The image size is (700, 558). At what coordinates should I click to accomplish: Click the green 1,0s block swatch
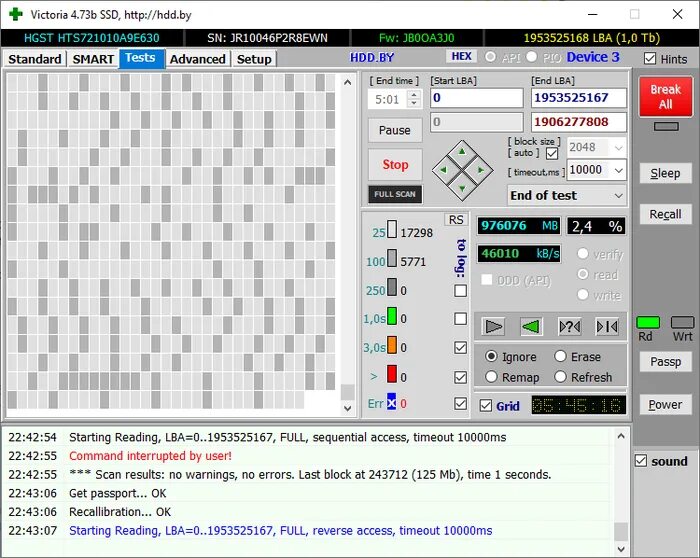pos(392,316)
